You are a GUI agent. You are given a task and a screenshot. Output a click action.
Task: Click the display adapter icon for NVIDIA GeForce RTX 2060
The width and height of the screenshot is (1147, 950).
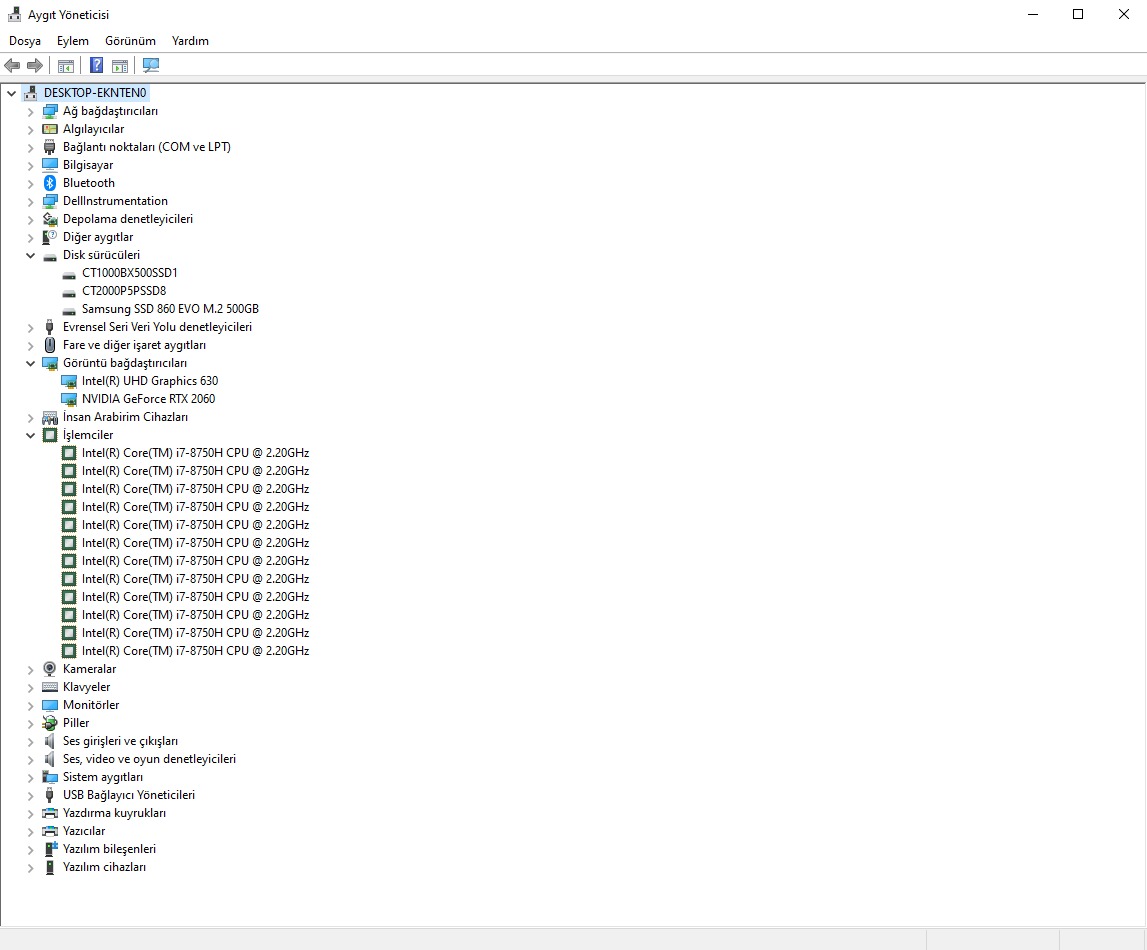(x=69, y=399)
